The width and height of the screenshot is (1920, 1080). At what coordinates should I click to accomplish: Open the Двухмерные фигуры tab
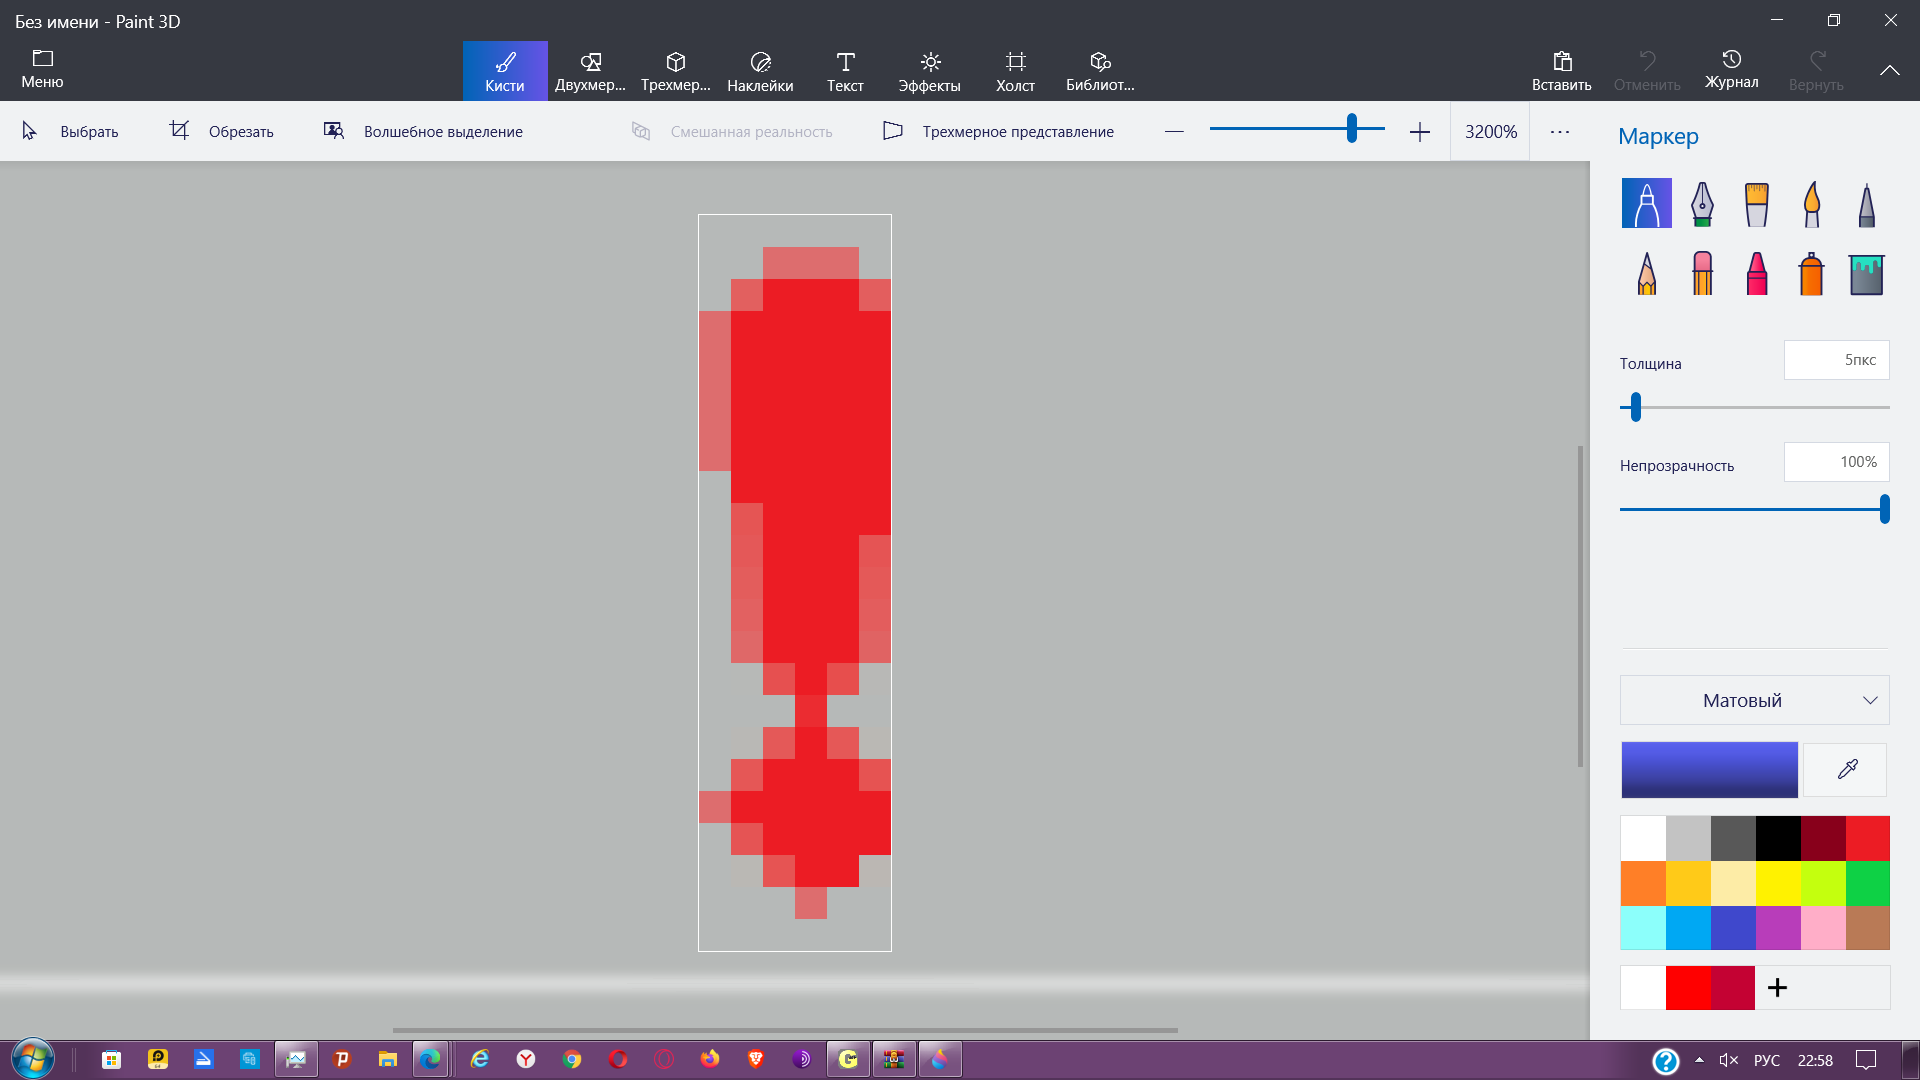coord(590,71)
